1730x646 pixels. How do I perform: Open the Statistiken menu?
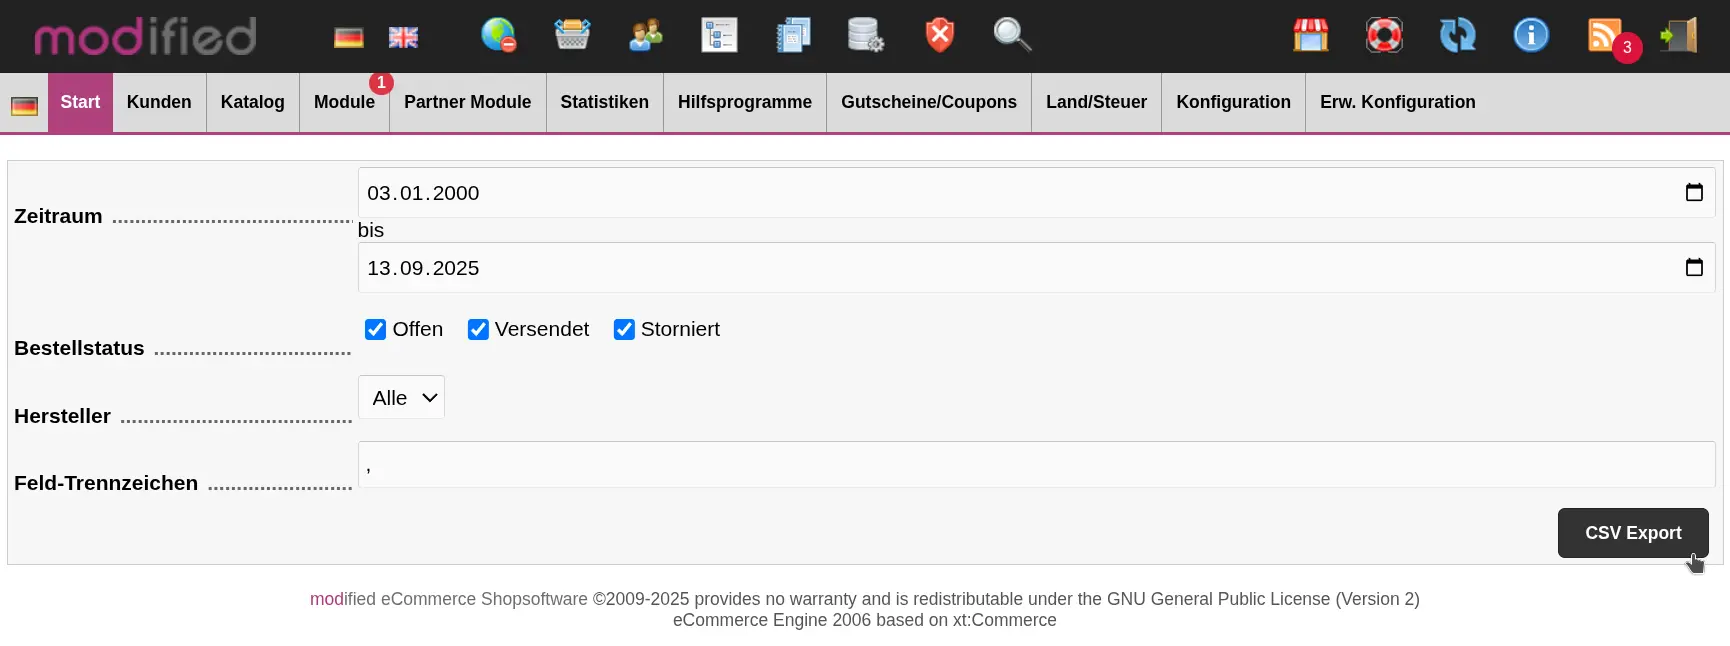pos(604,102)
